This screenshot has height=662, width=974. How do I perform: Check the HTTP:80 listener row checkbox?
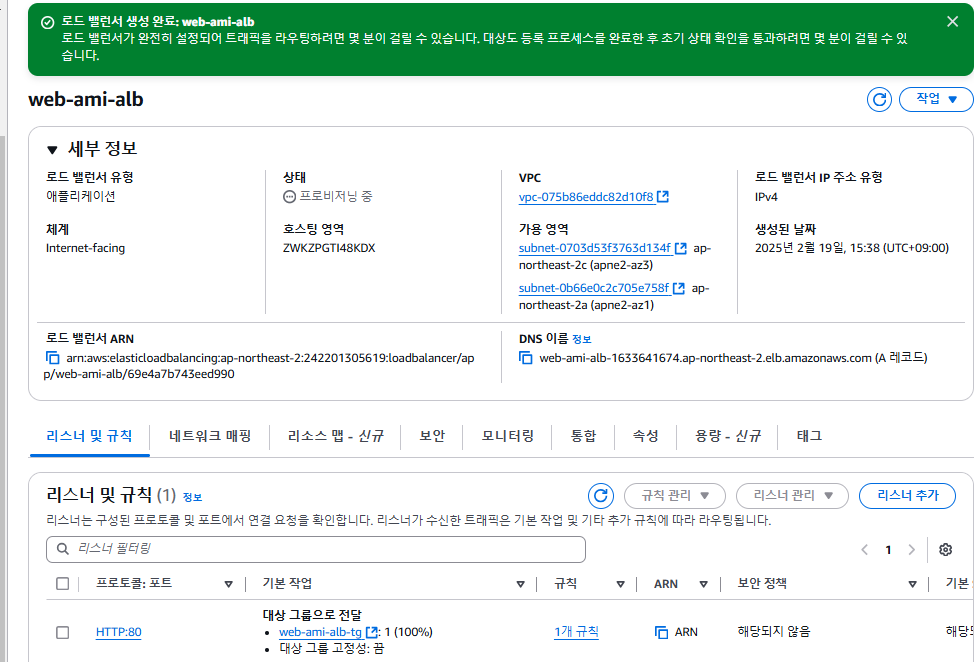(x=63, y=632)
